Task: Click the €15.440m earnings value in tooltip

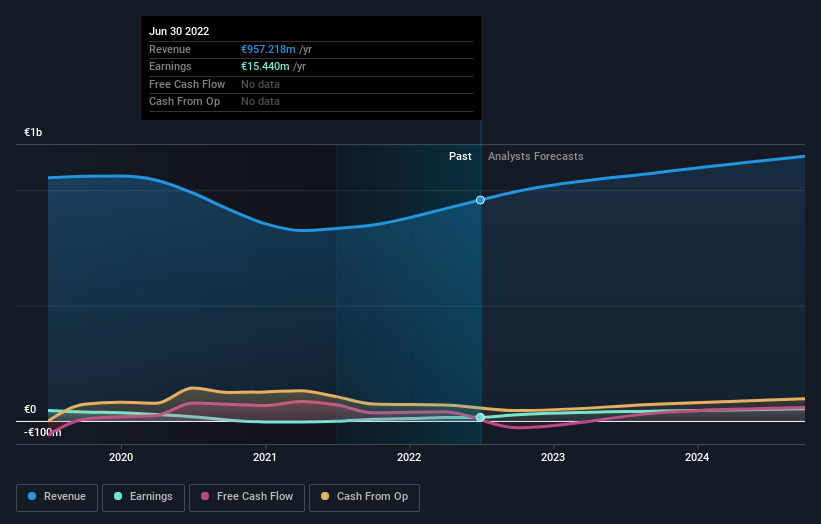Action: [x=265, y=66]
